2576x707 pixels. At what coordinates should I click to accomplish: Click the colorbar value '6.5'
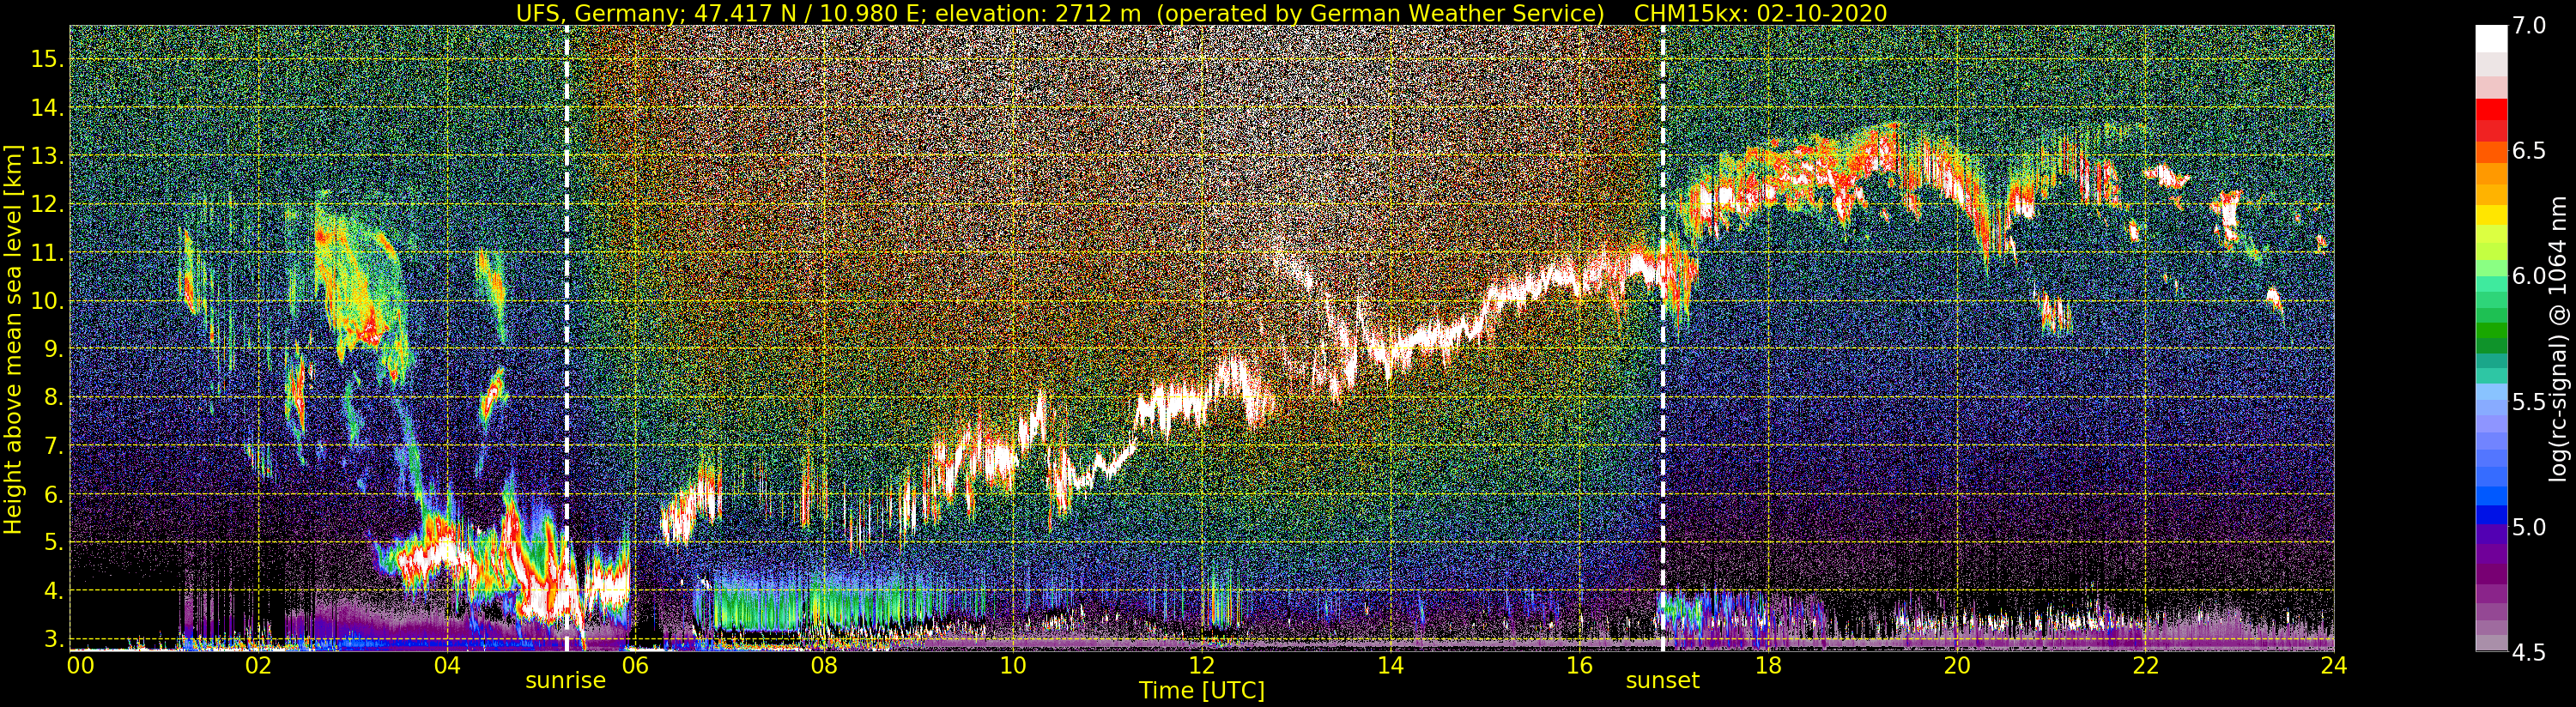[x=2529, y=151]
